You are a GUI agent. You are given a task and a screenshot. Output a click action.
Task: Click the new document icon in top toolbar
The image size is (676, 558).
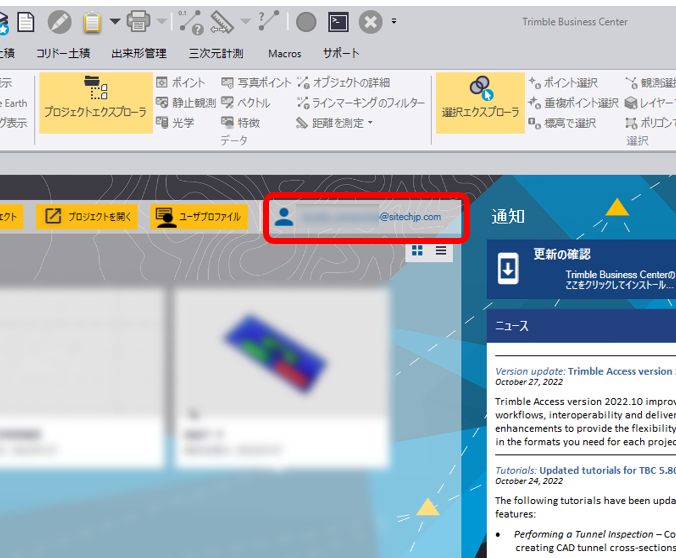click(26, 21)
